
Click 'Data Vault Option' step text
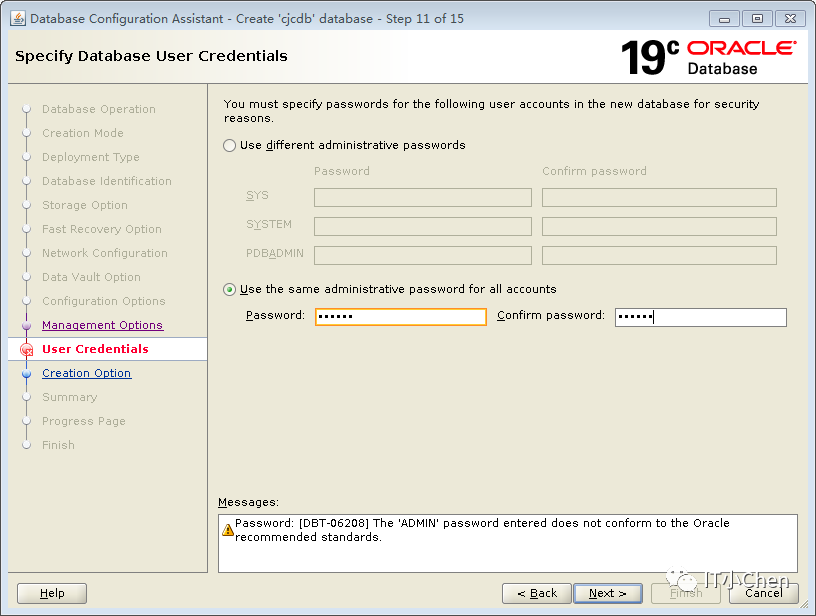click(91, 277)
